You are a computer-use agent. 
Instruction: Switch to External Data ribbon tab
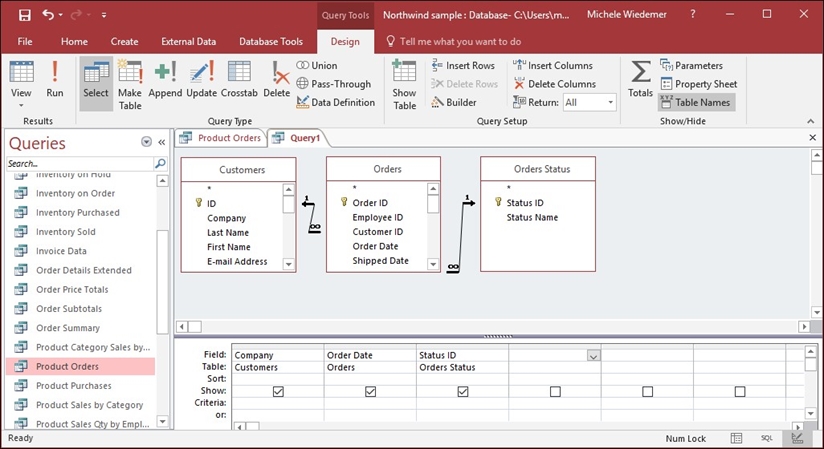pyautogui.click(x=189, y=42)
